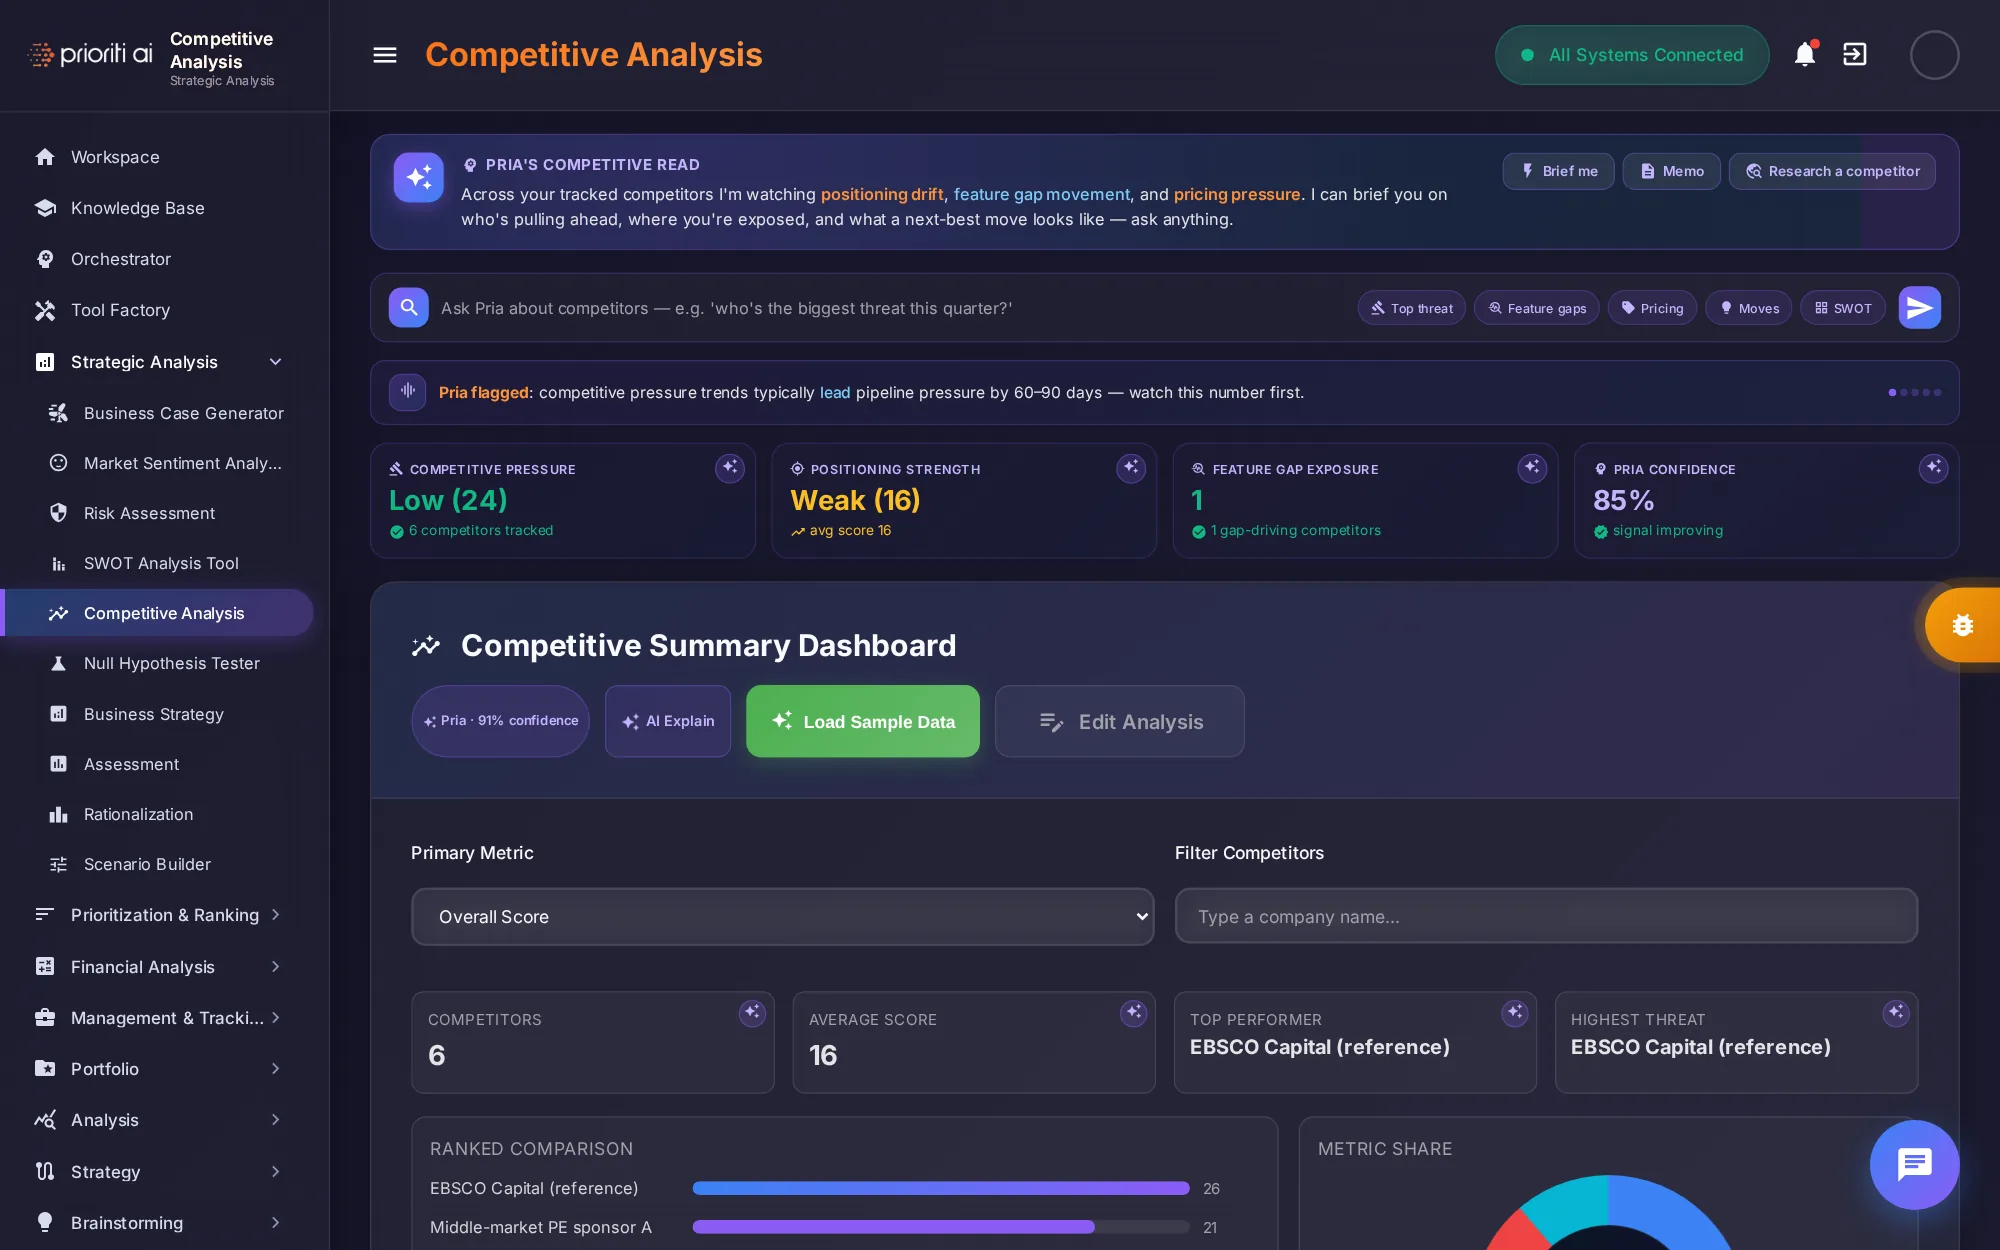
Task: Open AI sparkle on Top Performer card
Action: click(1515, 1013)
